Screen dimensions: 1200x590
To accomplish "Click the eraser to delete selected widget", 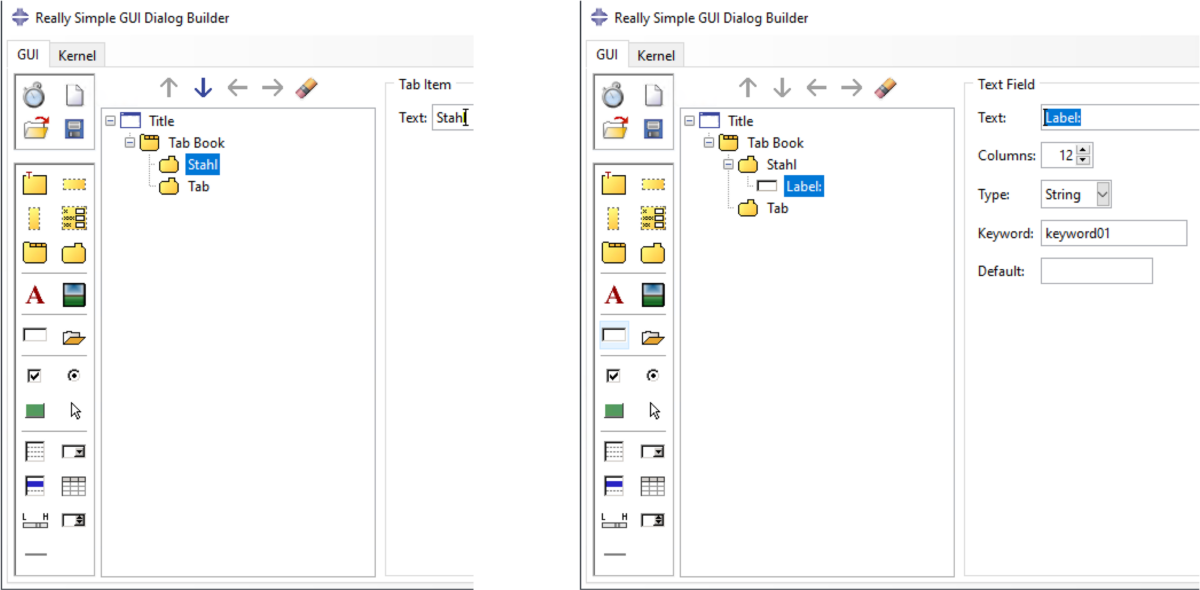I will coord(308,88).
